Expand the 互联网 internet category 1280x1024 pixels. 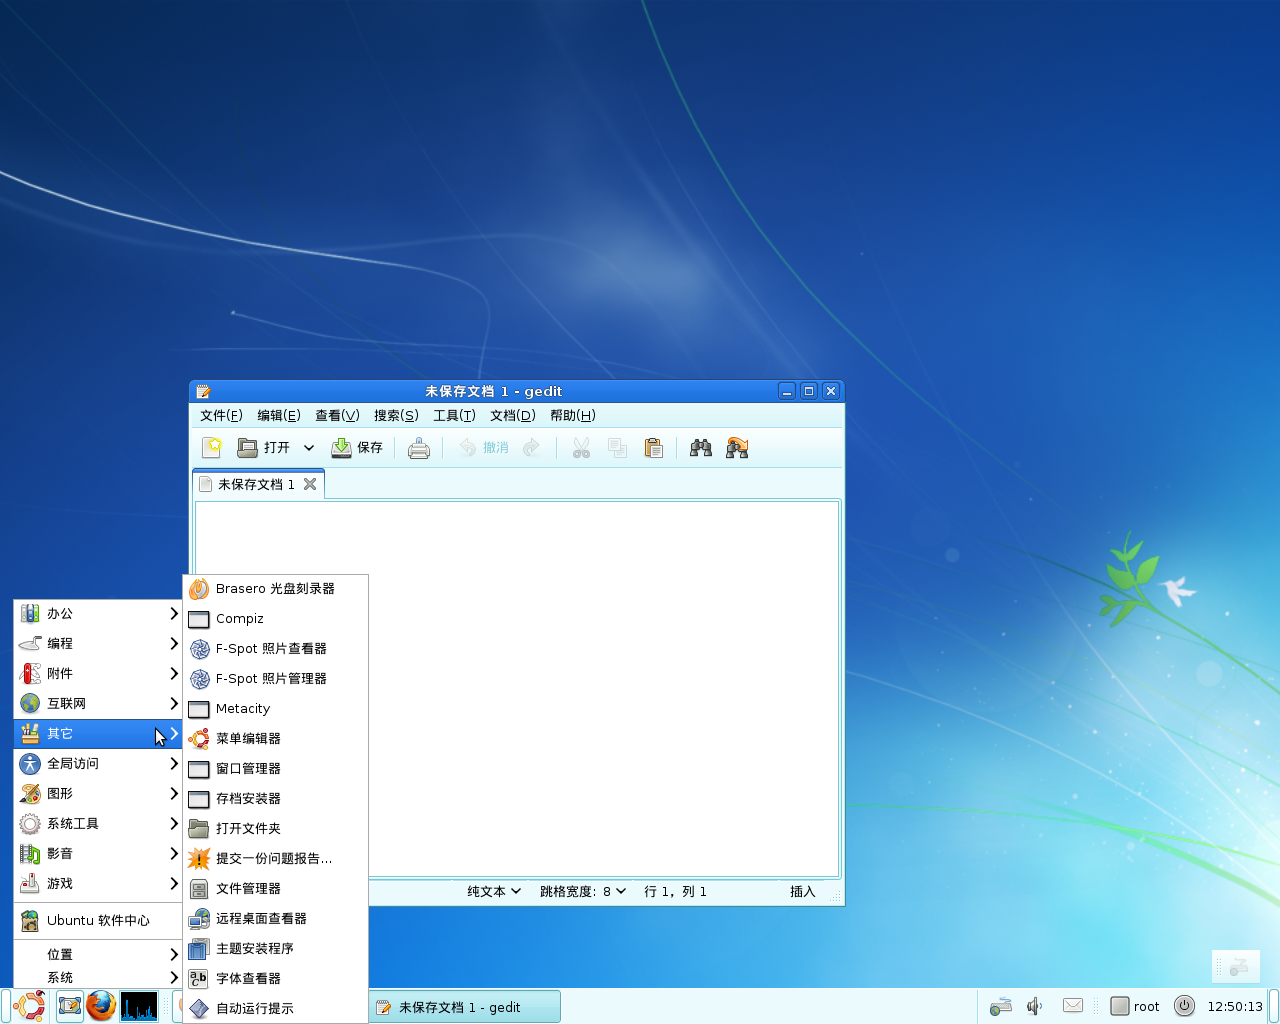98,704
